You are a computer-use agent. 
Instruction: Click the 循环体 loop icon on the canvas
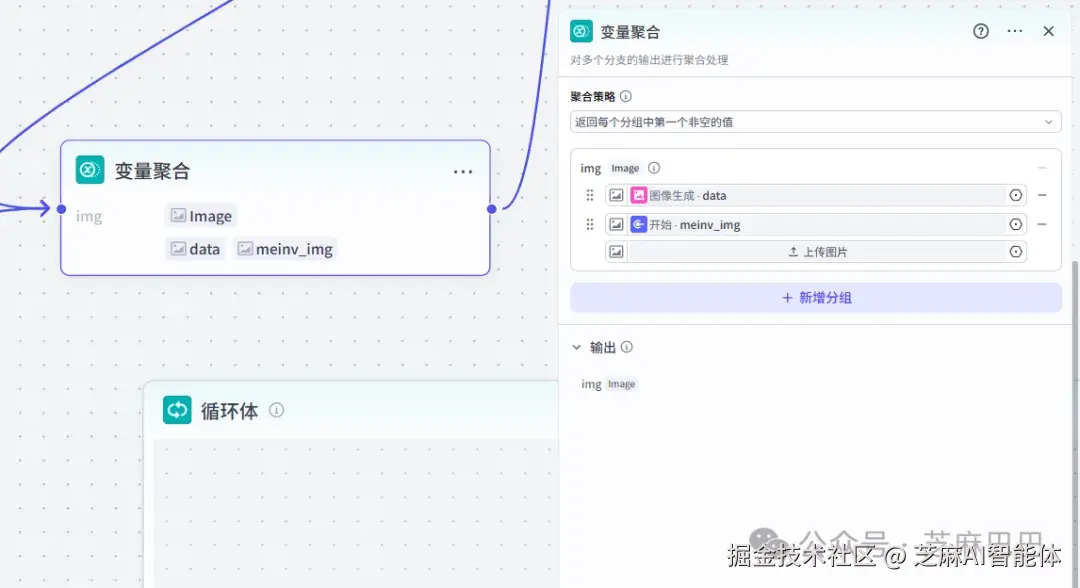(x=177, y=410)
